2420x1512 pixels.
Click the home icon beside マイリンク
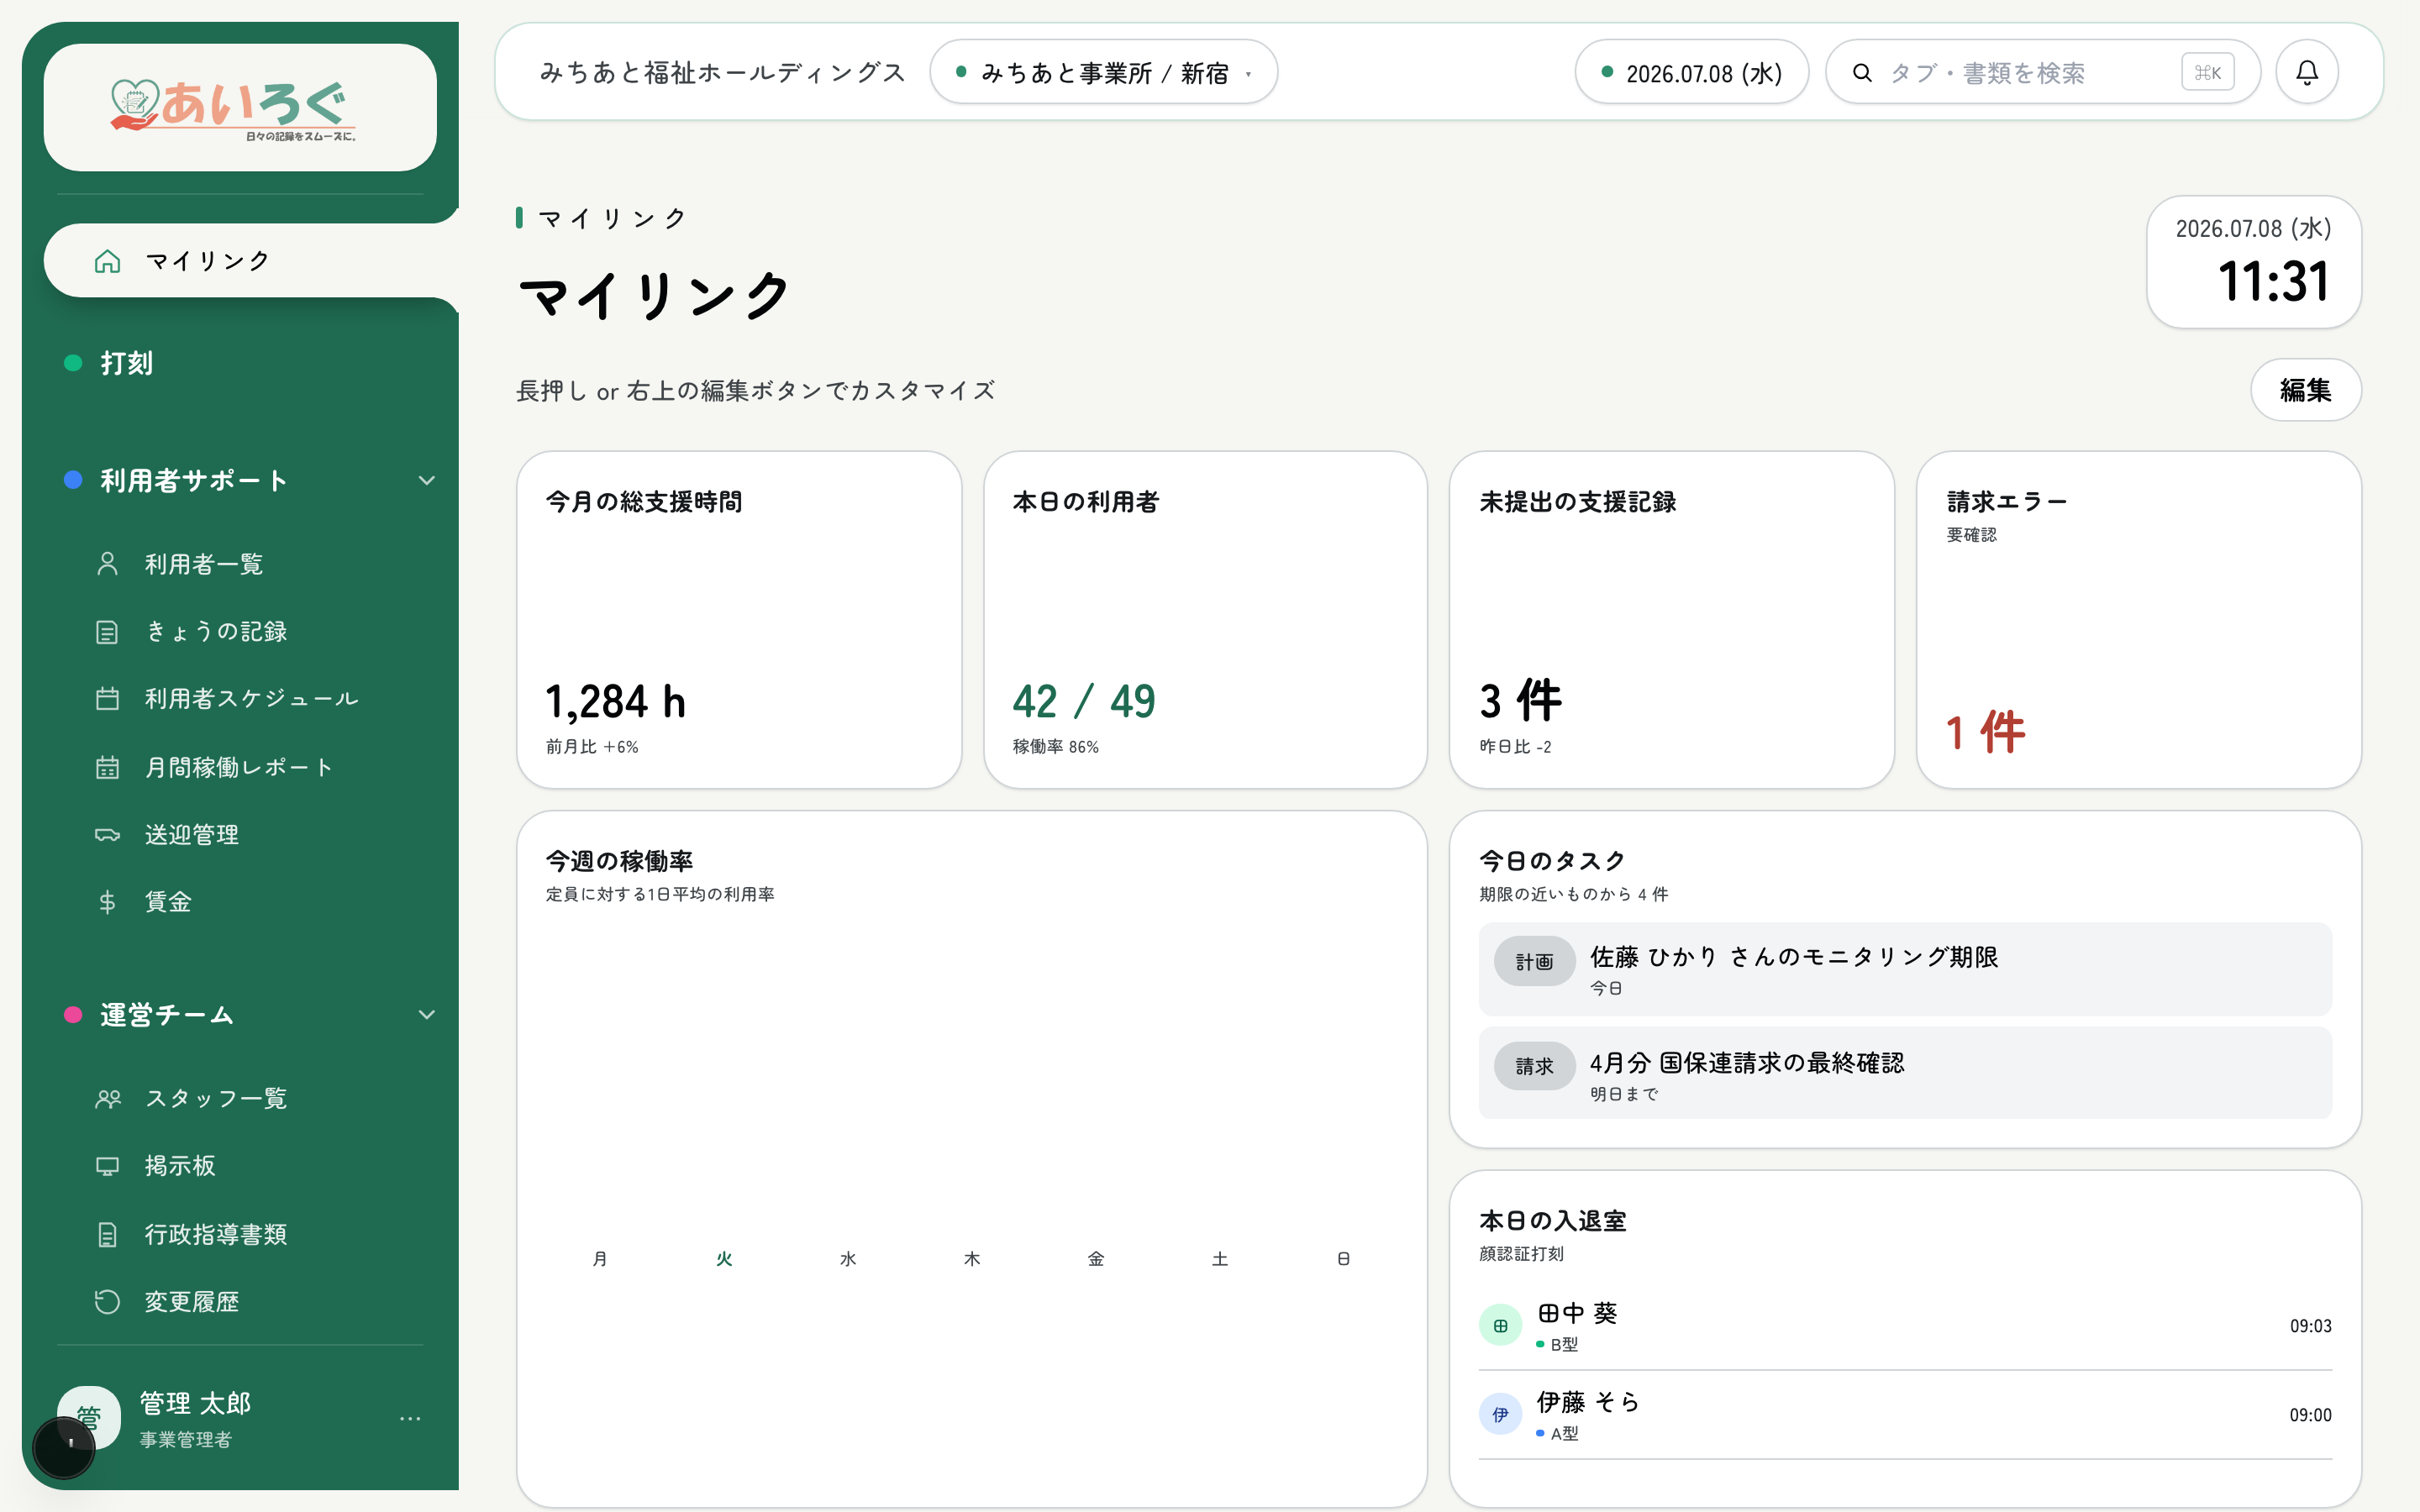[107, 261]
